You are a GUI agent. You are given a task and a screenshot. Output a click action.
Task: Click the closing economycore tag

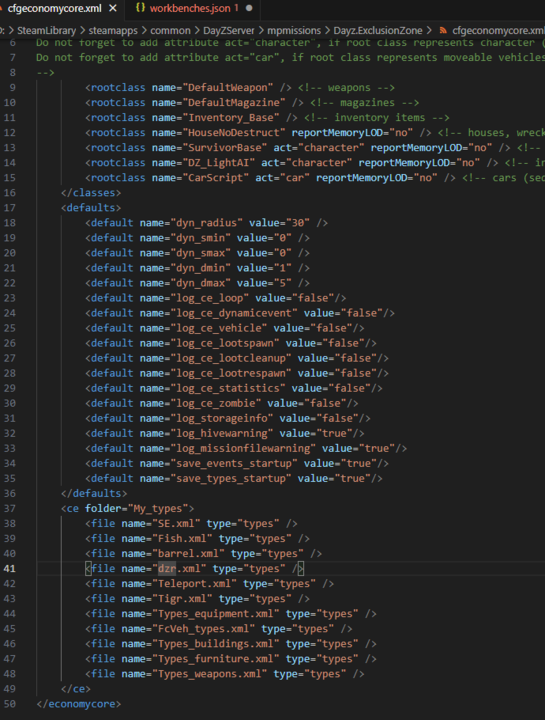point(79,704)
